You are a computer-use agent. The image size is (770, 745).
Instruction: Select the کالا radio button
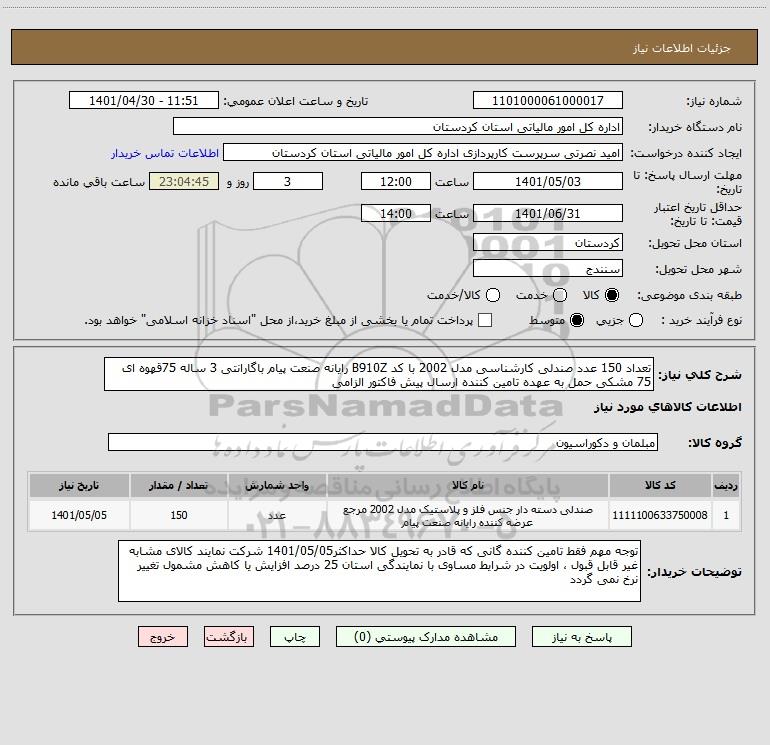pyautogui.click(x=612, y=295)
